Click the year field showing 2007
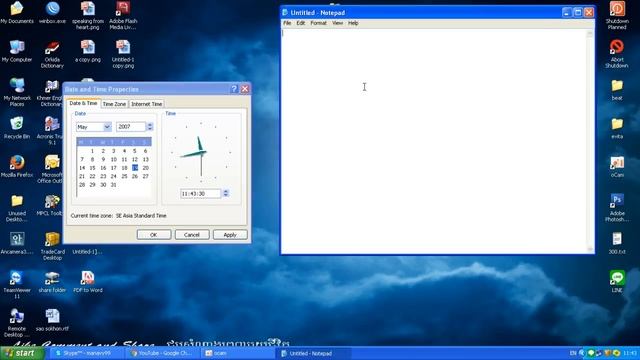The image size is (640, 360). (131, 127)
